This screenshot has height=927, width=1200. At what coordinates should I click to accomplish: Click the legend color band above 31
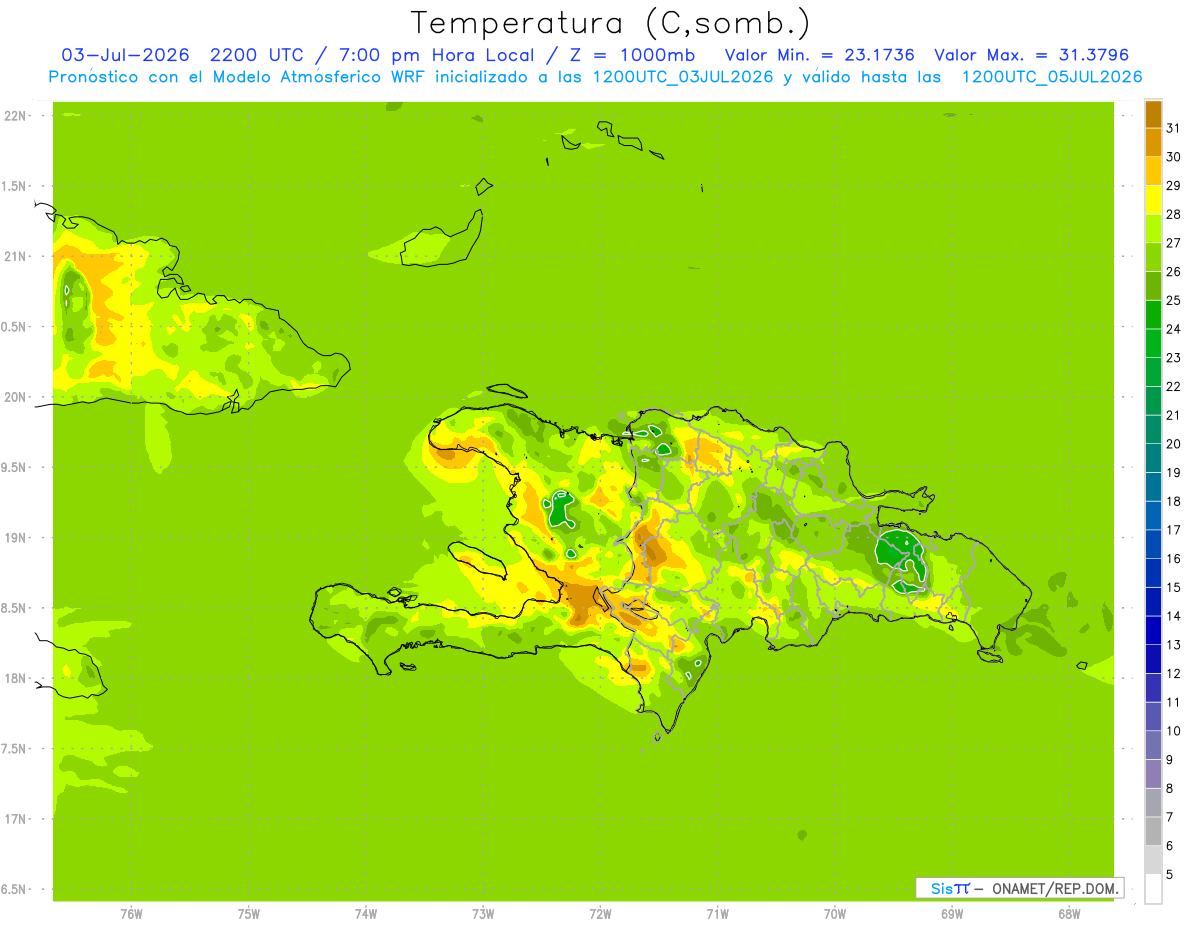click(1153, 114)
